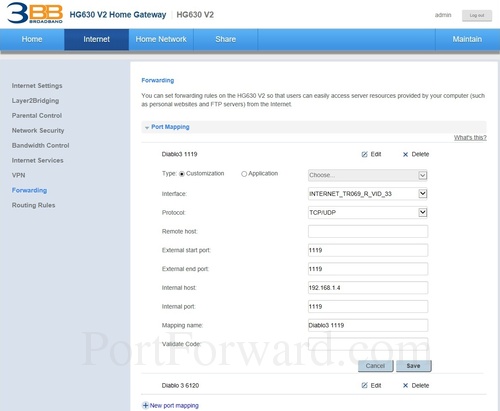Collapse the Port Mapping section arrow
The width and height of the screenshot is (500, 411).
(147, 127)
